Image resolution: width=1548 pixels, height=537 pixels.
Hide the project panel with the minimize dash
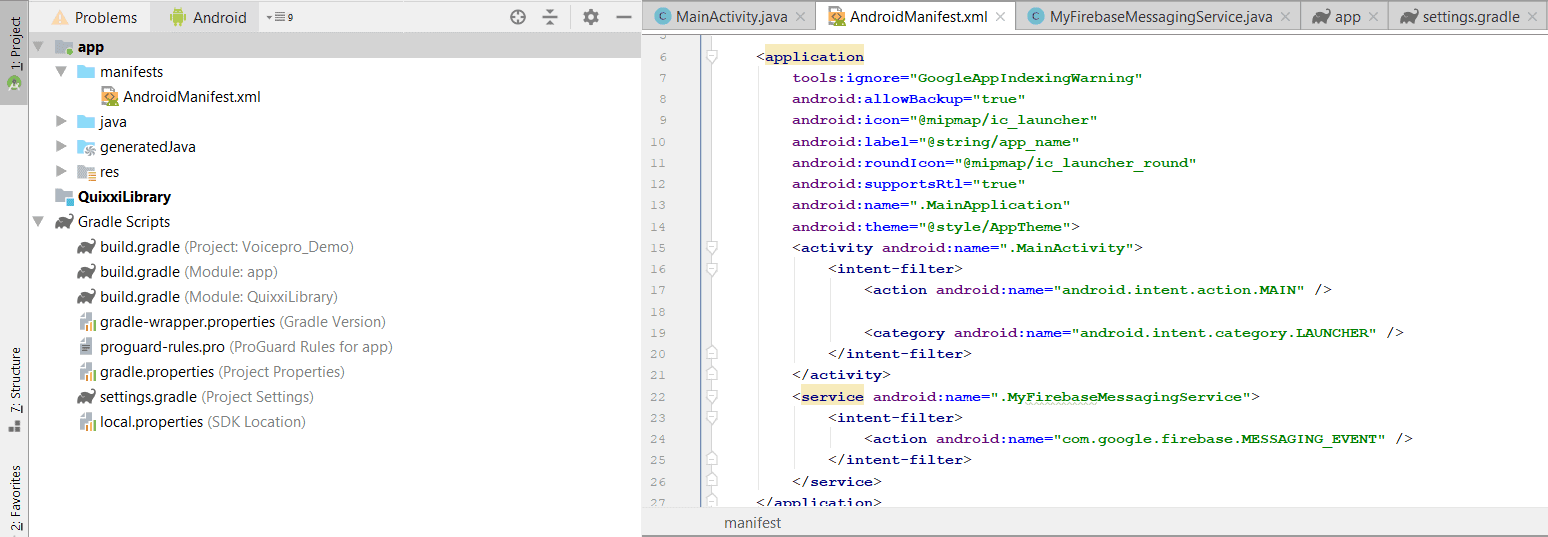coord(624,17)
